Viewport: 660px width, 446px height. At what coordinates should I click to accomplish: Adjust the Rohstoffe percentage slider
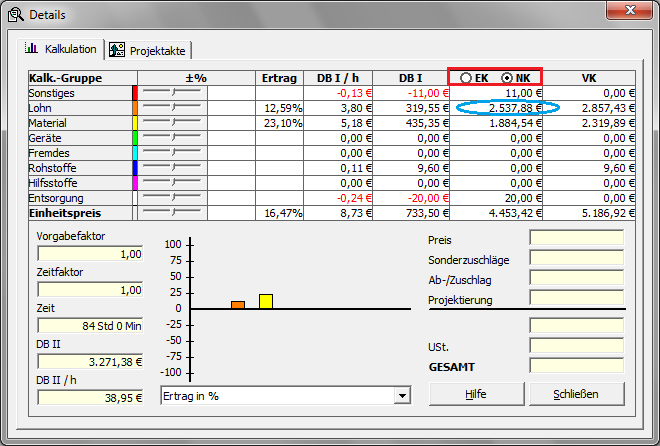[x=172, y=168]
